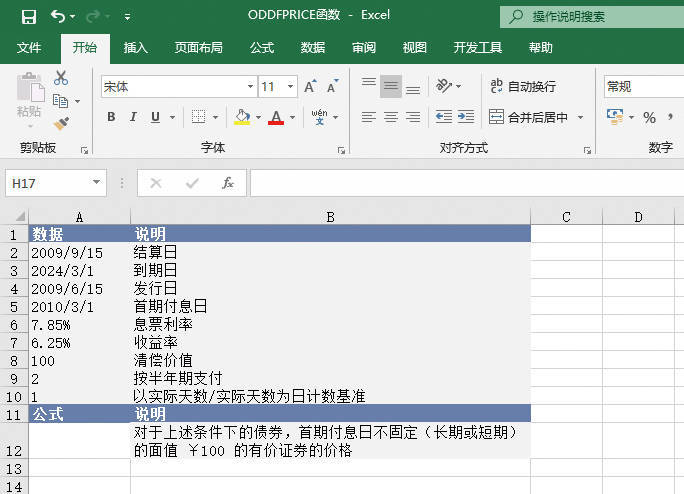This screenshot has width=684, height=494.
Task: Click the Percent Style icon
Action: (650, 117)
